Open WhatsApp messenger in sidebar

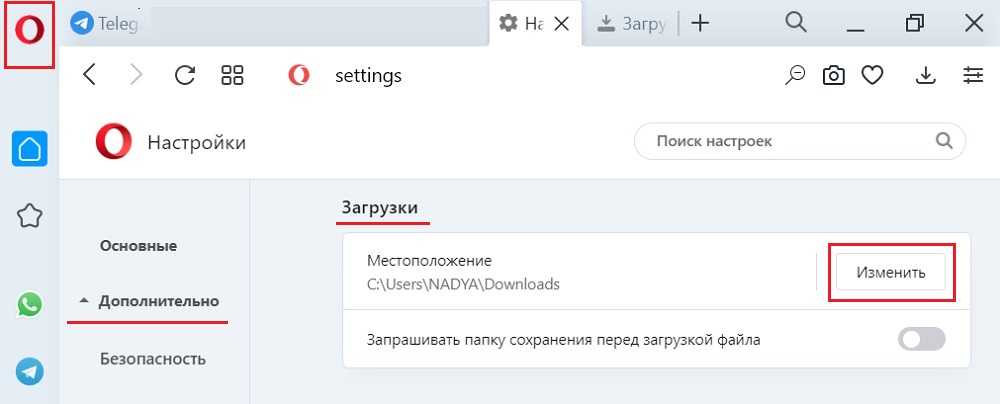click(x=30, y=304)
